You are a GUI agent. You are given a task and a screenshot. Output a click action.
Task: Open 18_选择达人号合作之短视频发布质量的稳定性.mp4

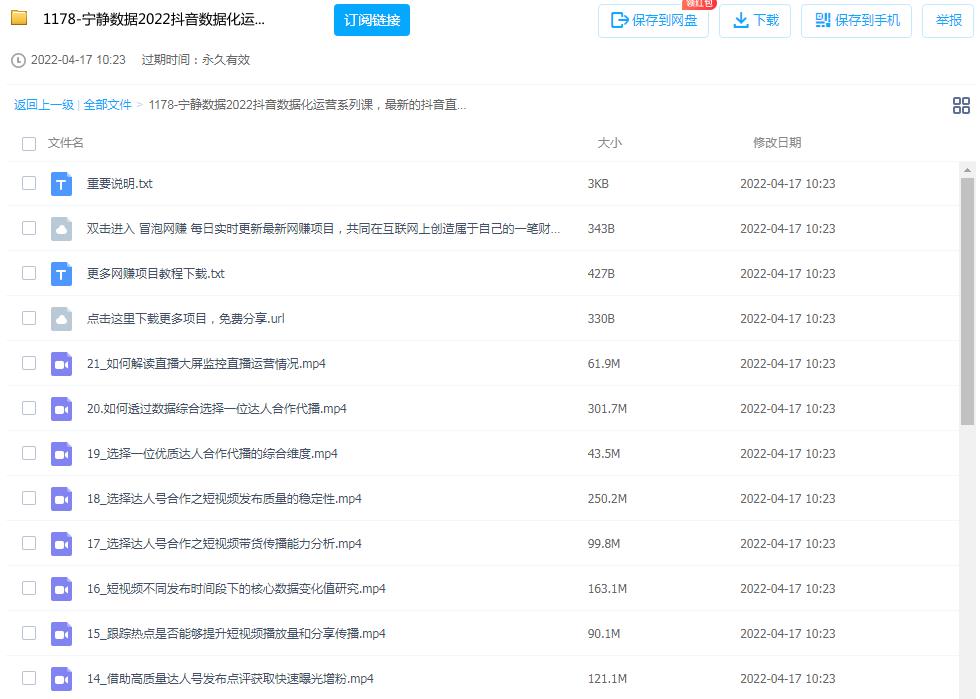pyautogui.click(x=224, y=499)
